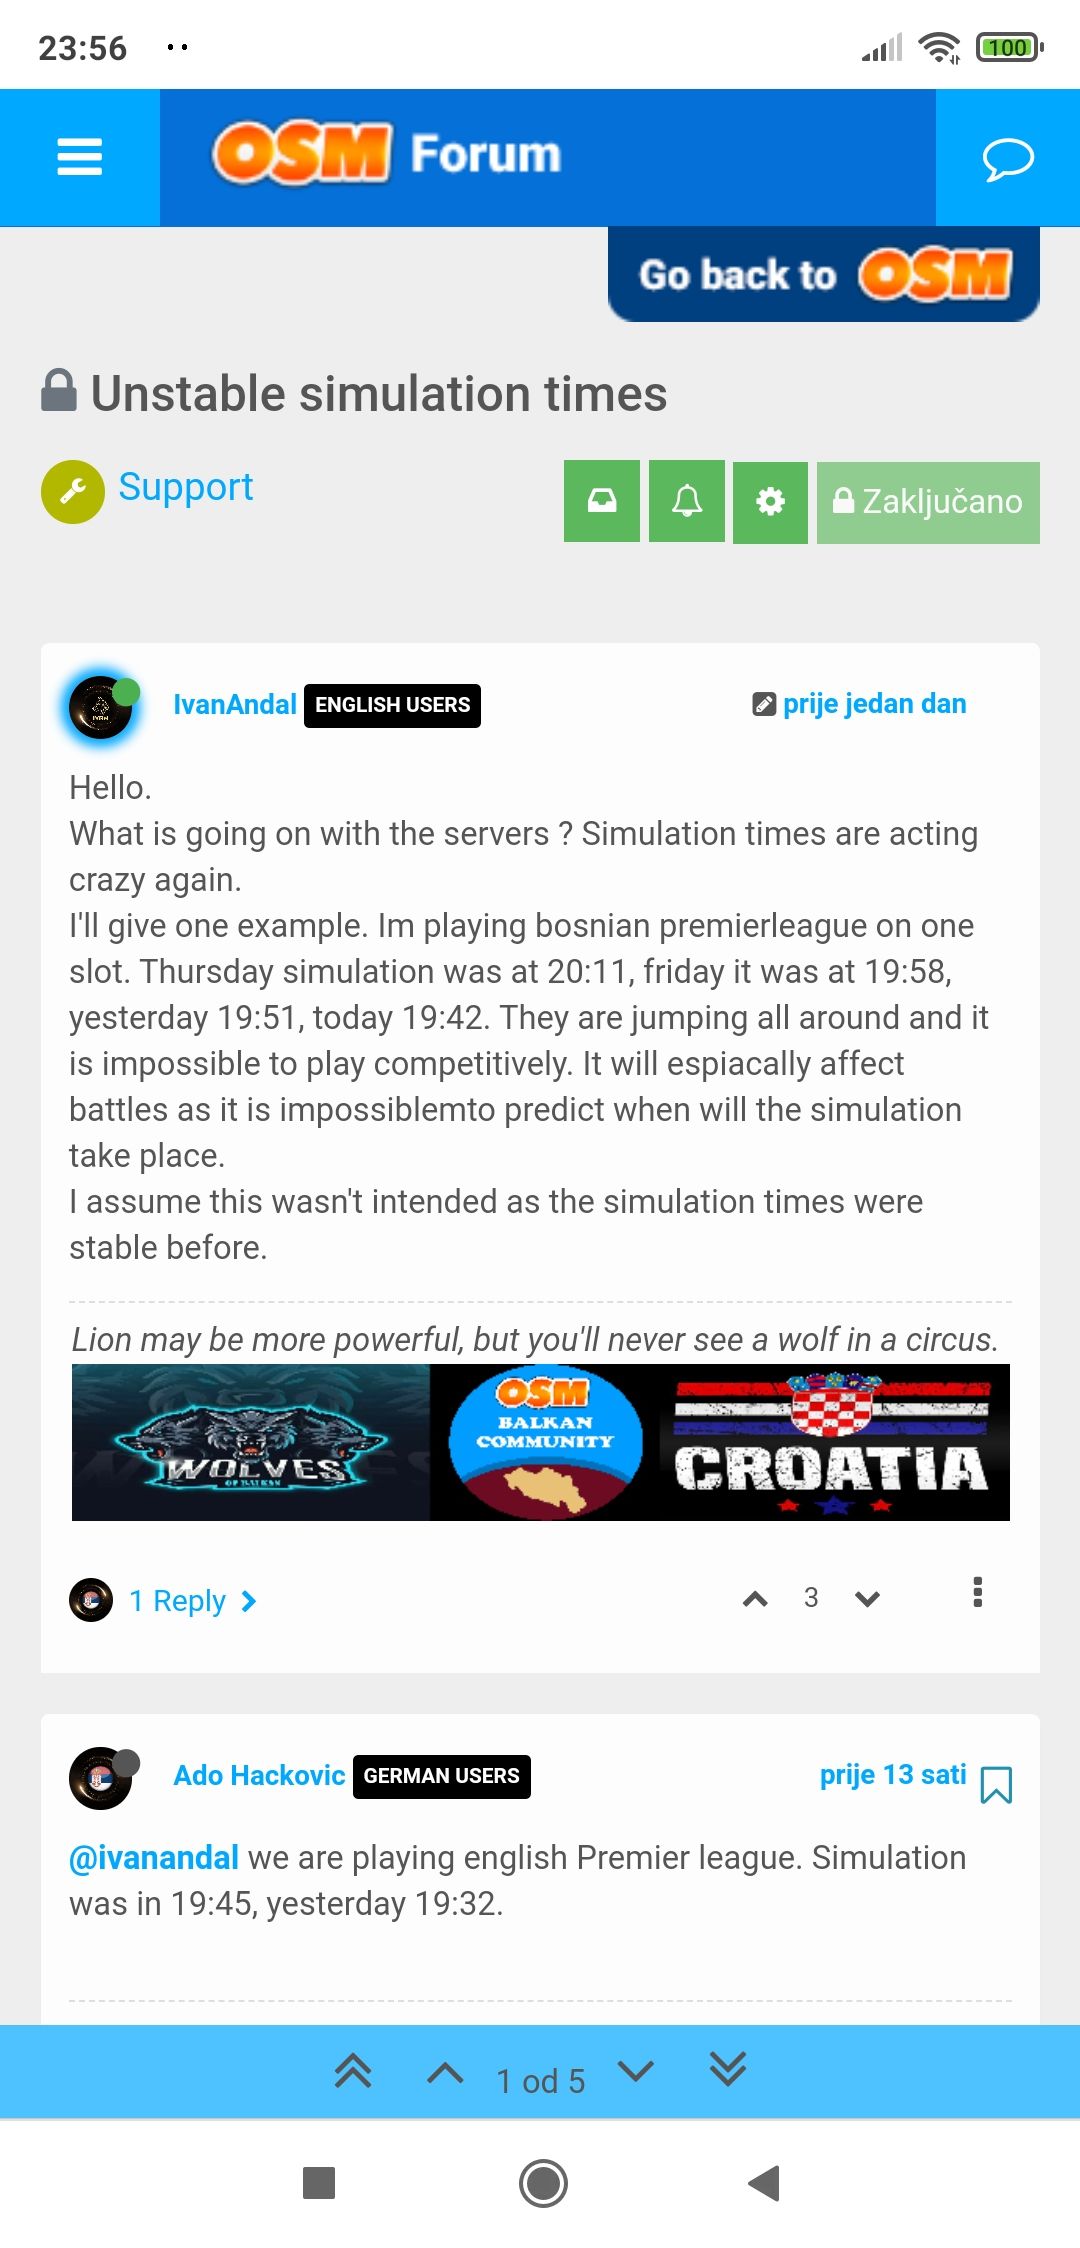Go to next post single down chevron
This screenshot has width=1080, height=2248.
(636, 2070)
